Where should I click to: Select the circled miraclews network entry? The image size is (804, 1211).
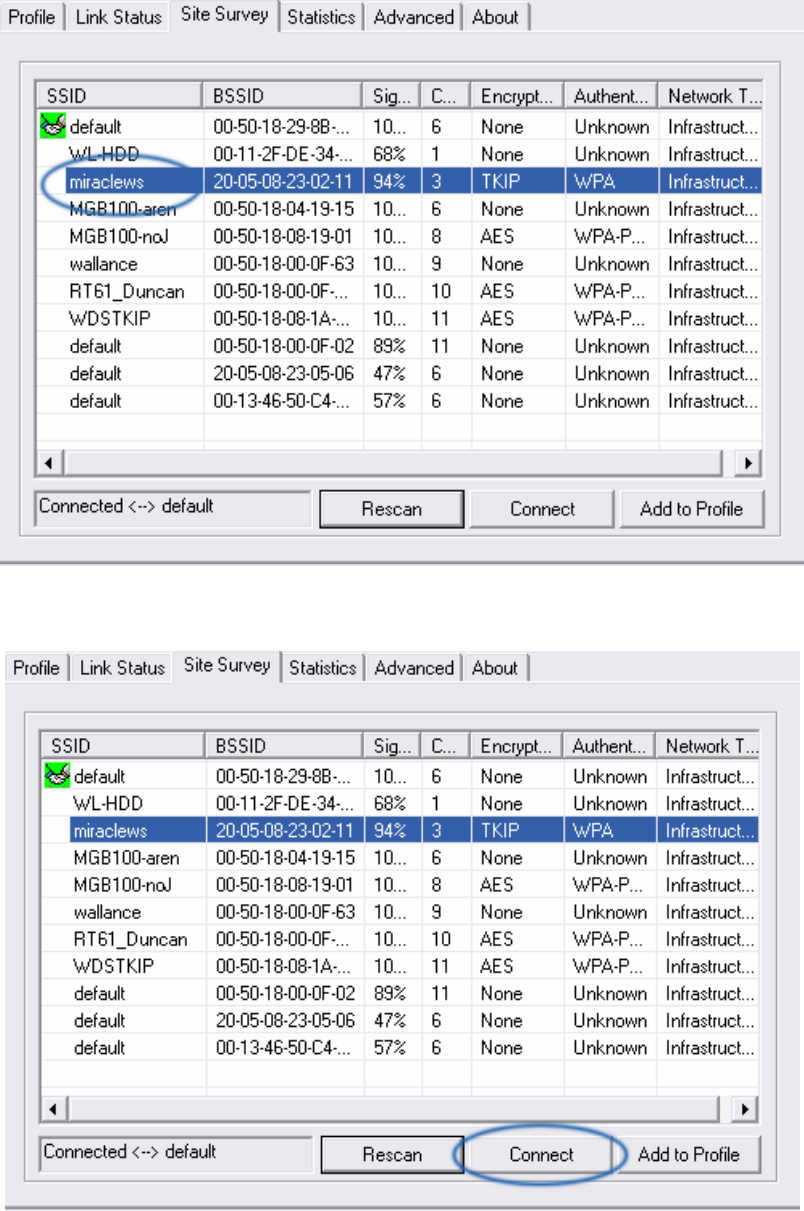click(107, 182)
